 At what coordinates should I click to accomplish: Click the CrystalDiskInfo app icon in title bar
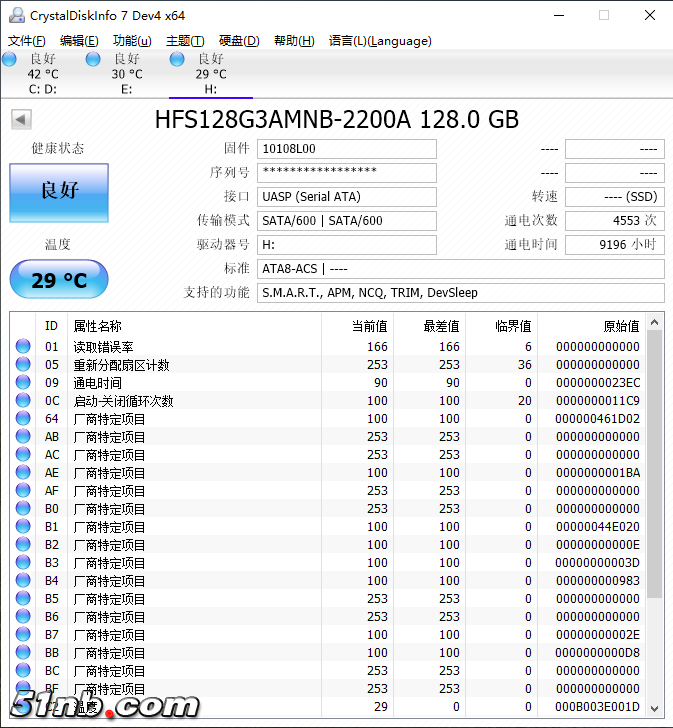tap(15, 15)
